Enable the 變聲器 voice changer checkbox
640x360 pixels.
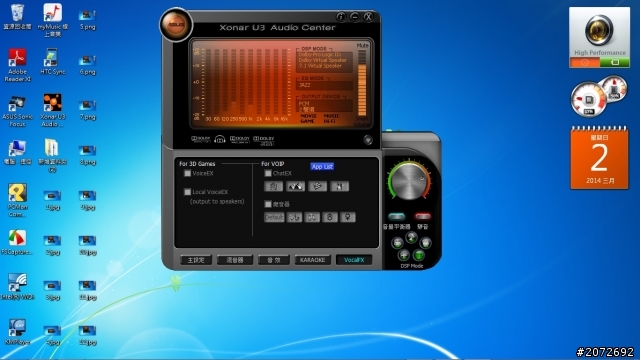coord(268,204)
